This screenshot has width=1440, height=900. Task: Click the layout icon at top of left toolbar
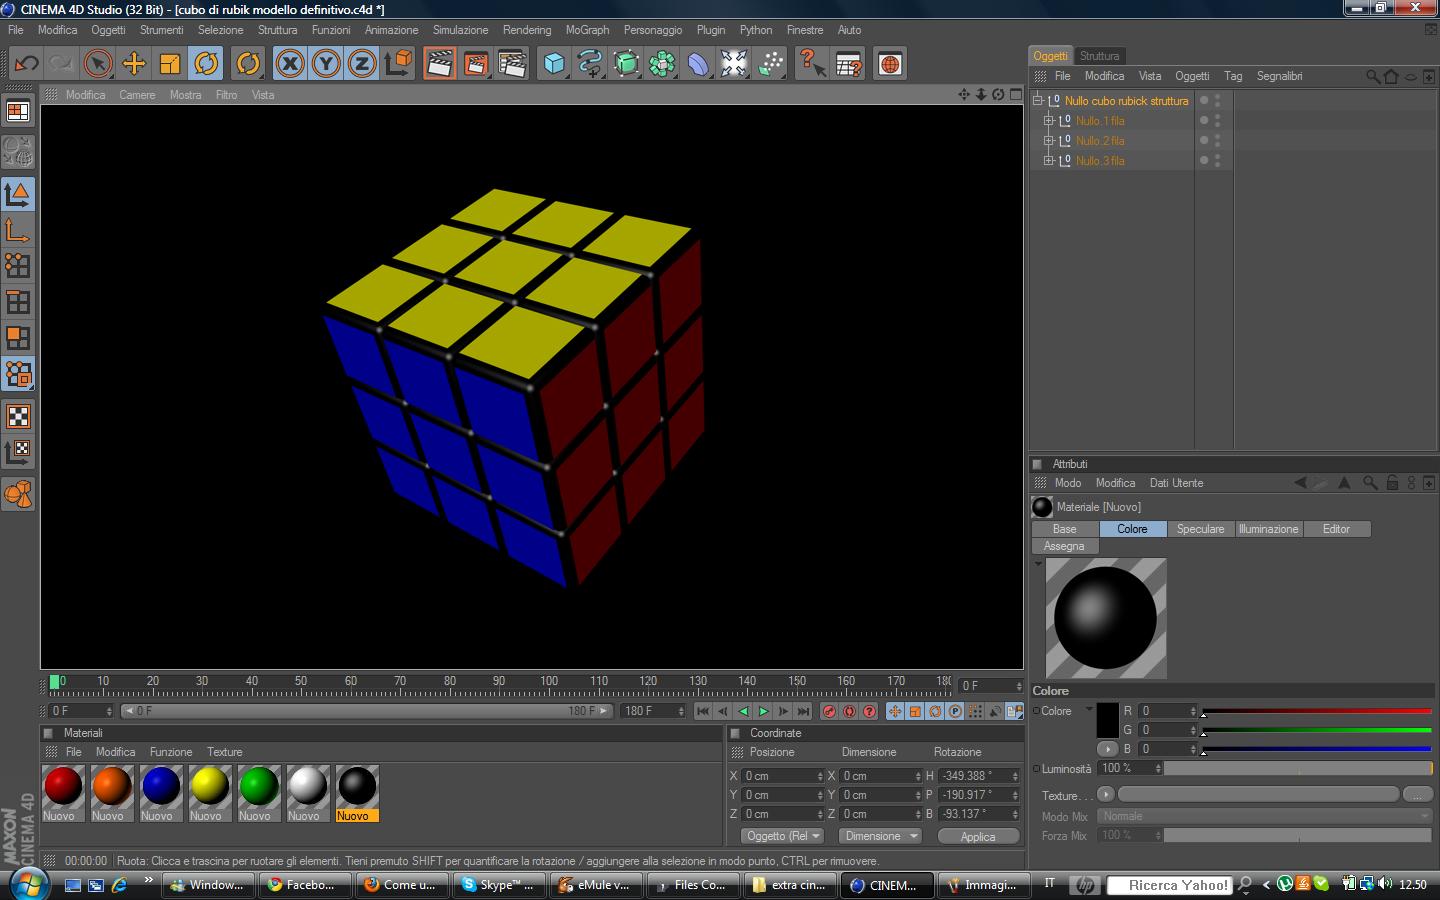[x=18, y=111]
